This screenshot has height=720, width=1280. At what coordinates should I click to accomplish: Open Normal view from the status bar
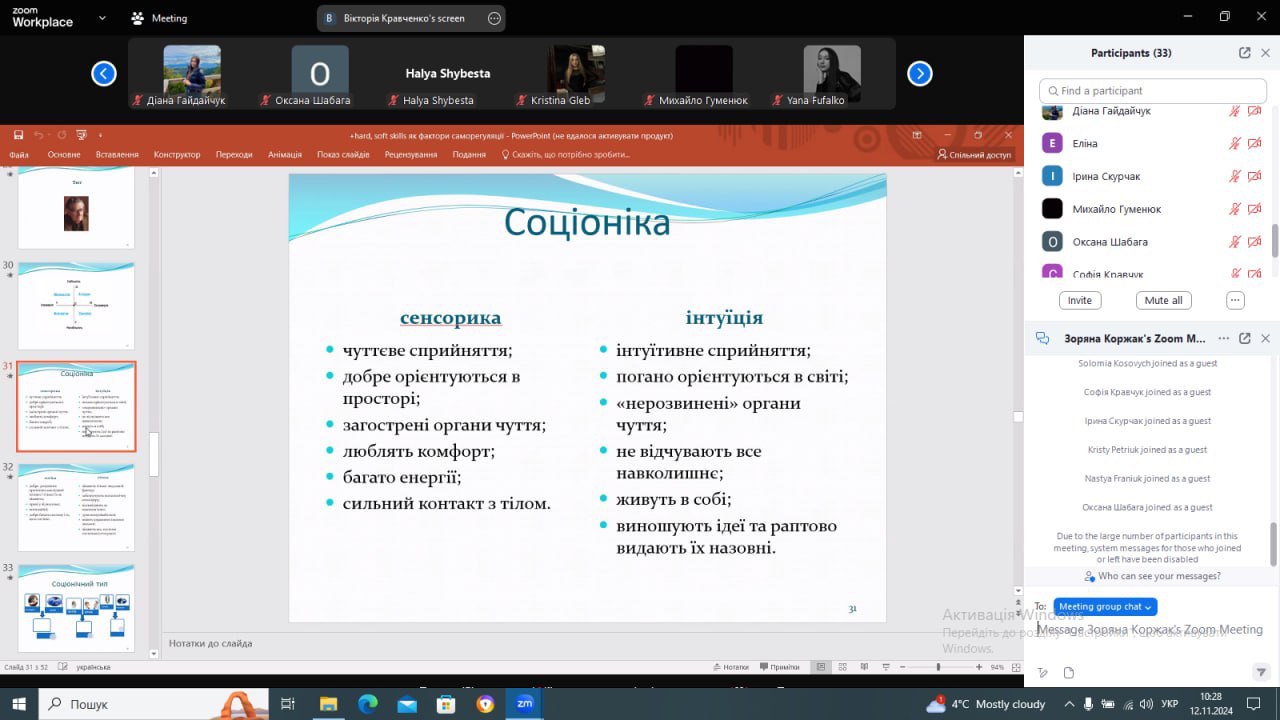[x=822, y=666]
